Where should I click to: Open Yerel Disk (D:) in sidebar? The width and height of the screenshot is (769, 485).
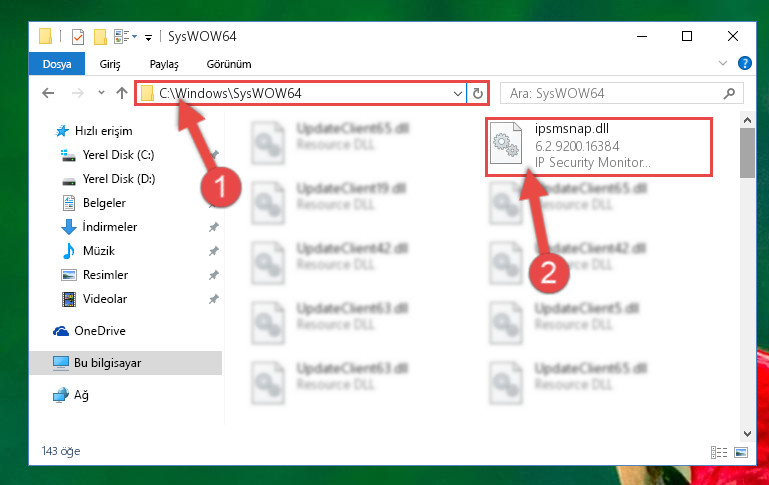(x=119, y=179)
